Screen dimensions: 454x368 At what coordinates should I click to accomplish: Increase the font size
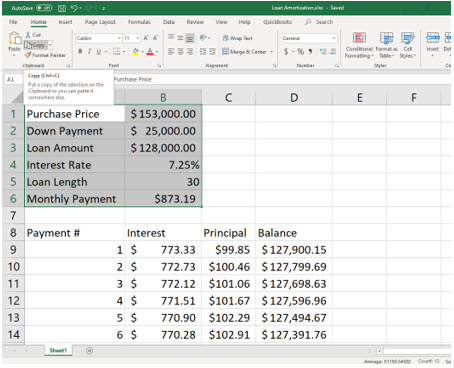(x=146, y=38)
